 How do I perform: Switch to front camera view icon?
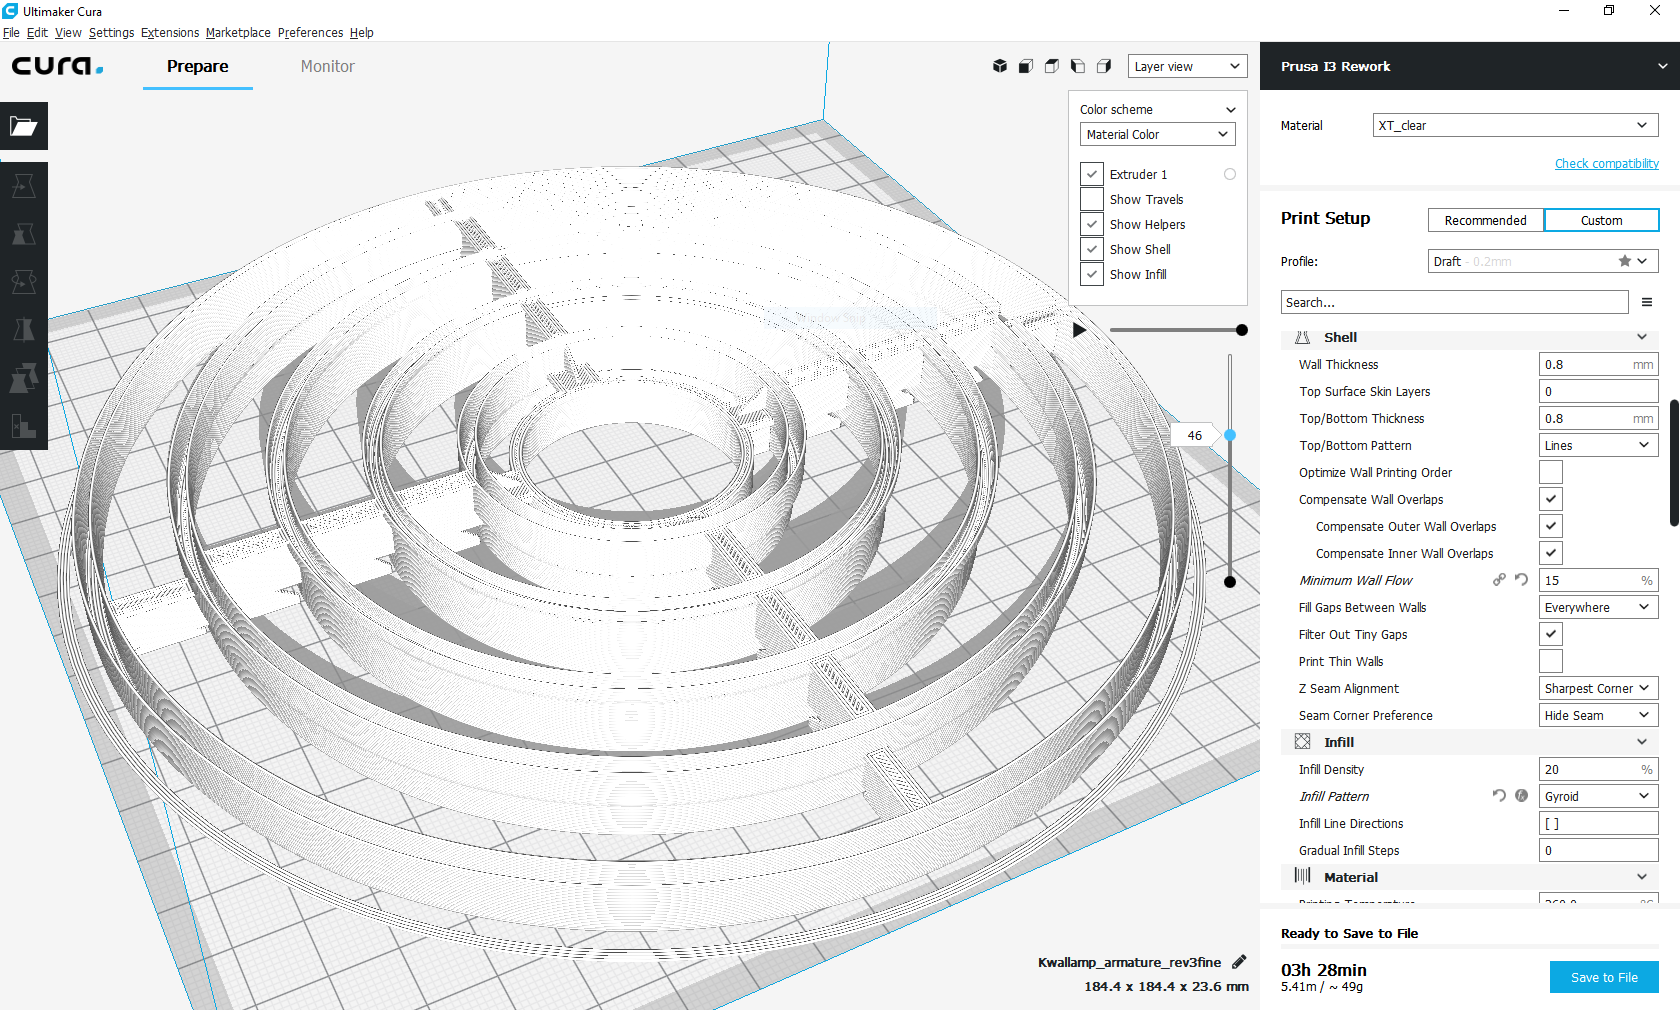click(x=1025, y=66)
